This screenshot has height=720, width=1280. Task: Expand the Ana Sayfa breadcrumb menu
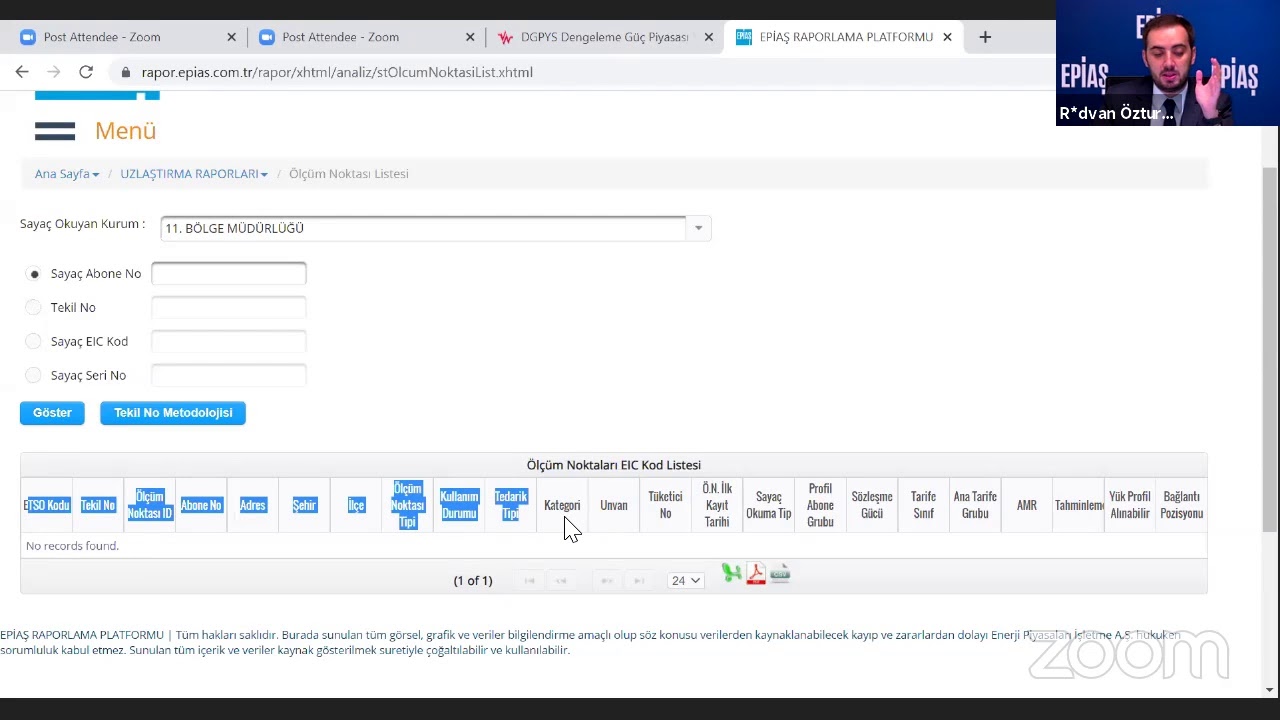click(x=67, y=174)
